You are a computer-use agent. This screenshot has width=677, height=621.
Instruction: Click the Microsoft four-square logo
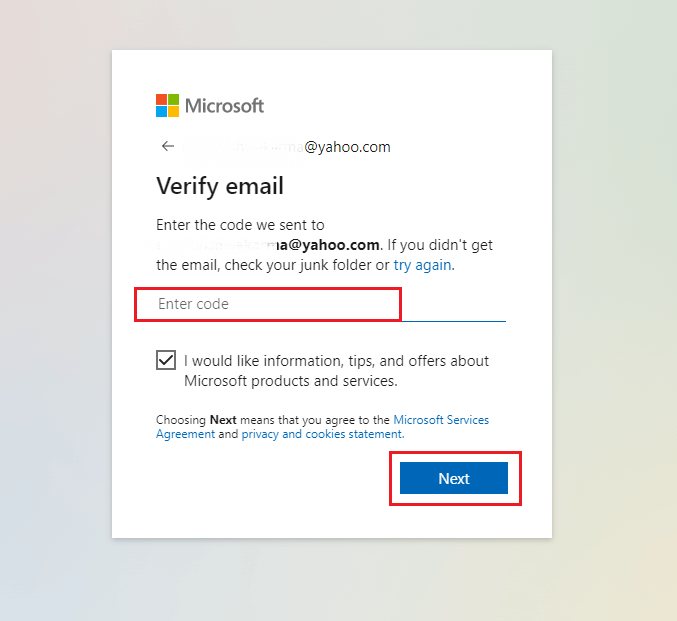[167, 105]
